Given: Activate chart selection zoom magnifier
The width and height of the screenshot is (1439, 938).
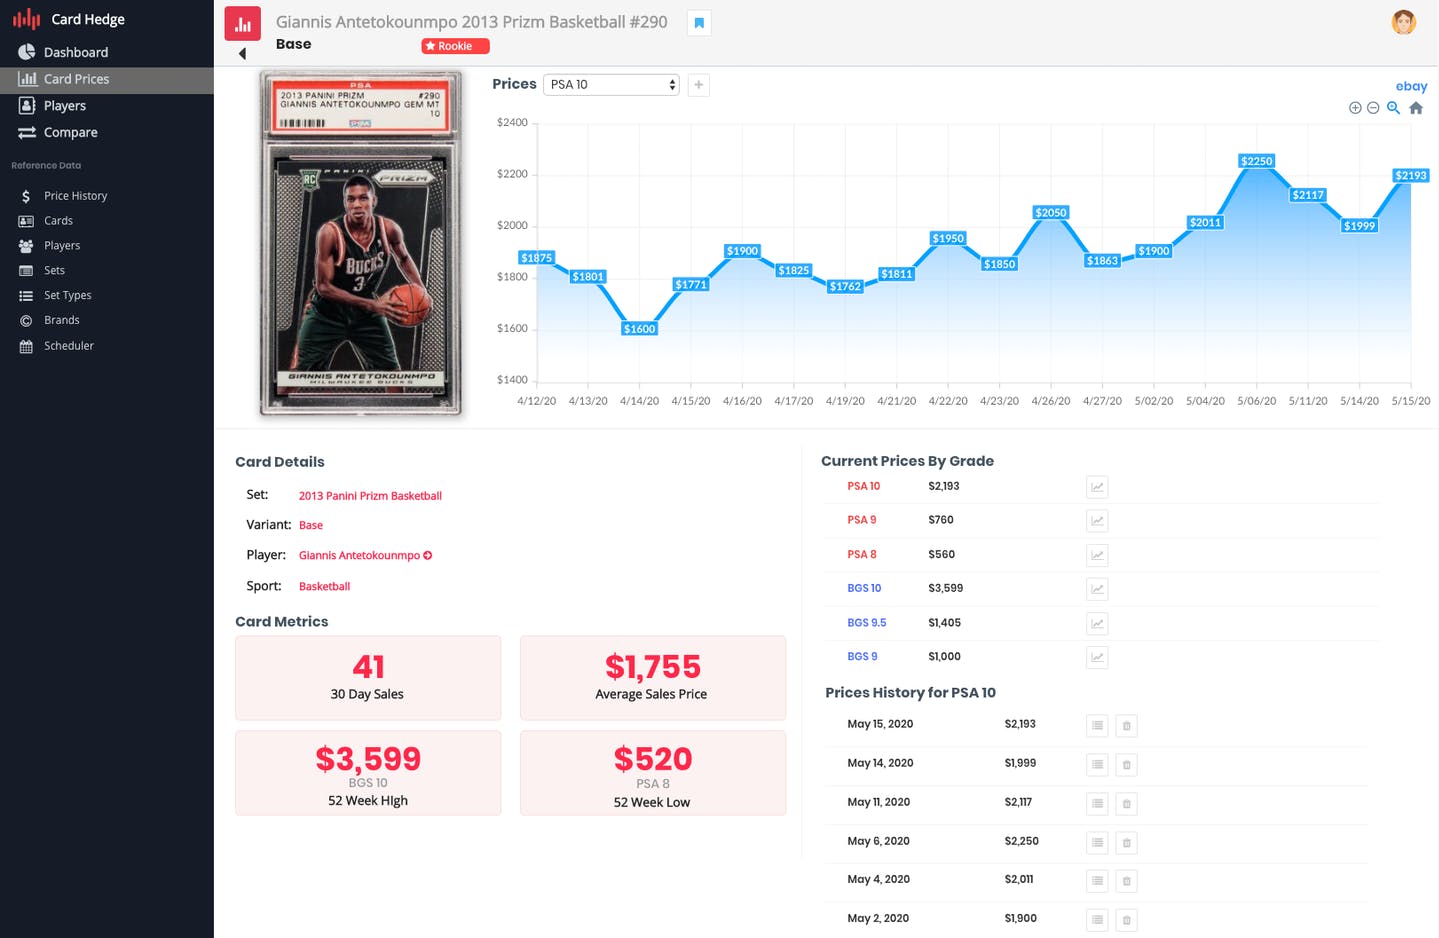Looking at the screenshot, I should [x=1393, y=108].
